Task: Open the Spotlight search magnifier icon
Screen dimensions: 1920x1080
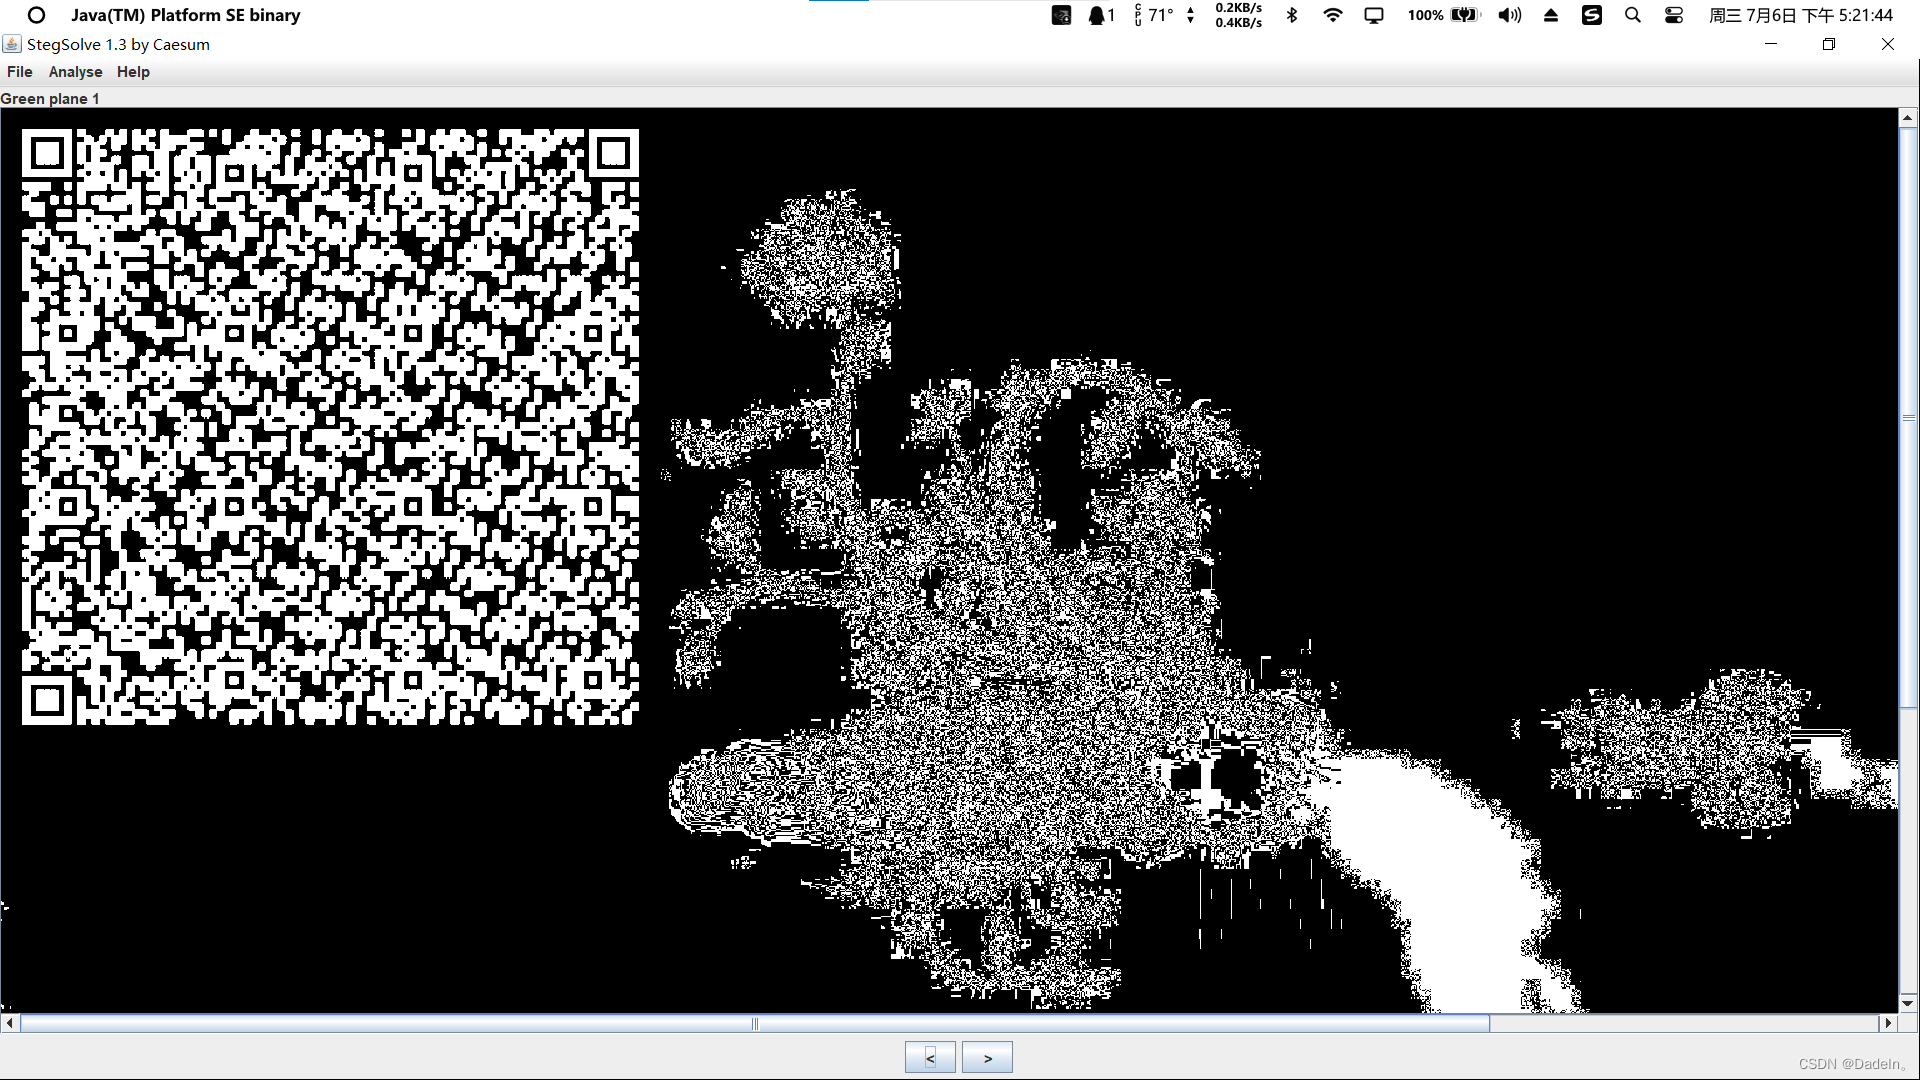Action: click(x=1632, y=15)
